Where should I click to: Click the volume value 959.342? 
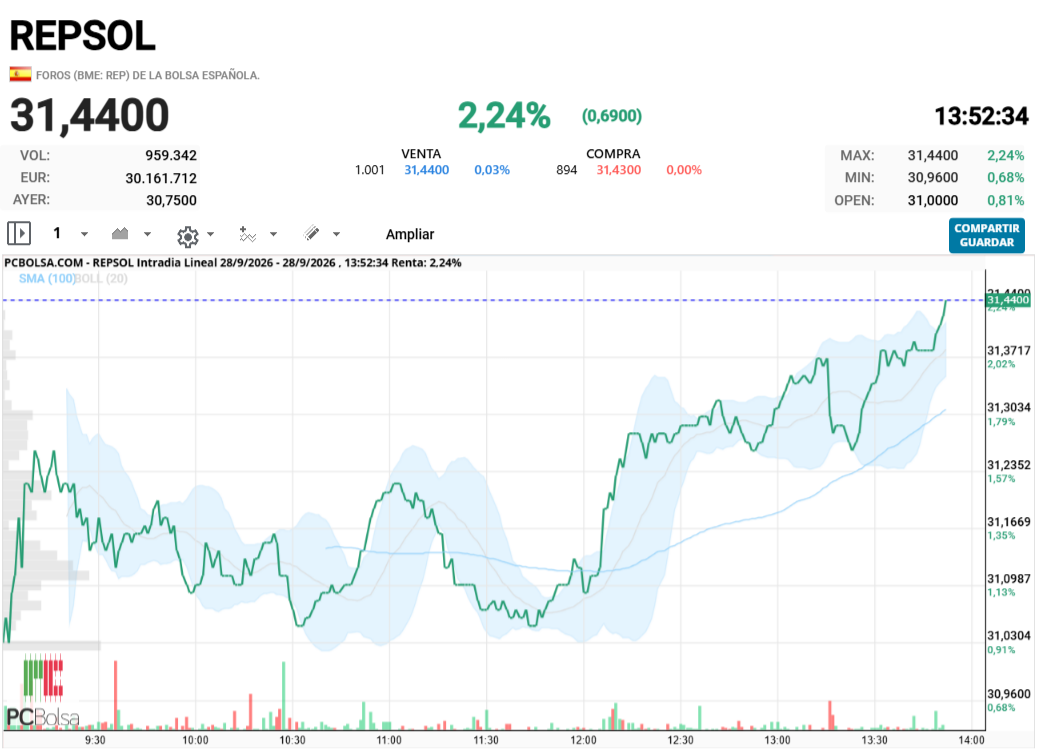coord(171,155)
